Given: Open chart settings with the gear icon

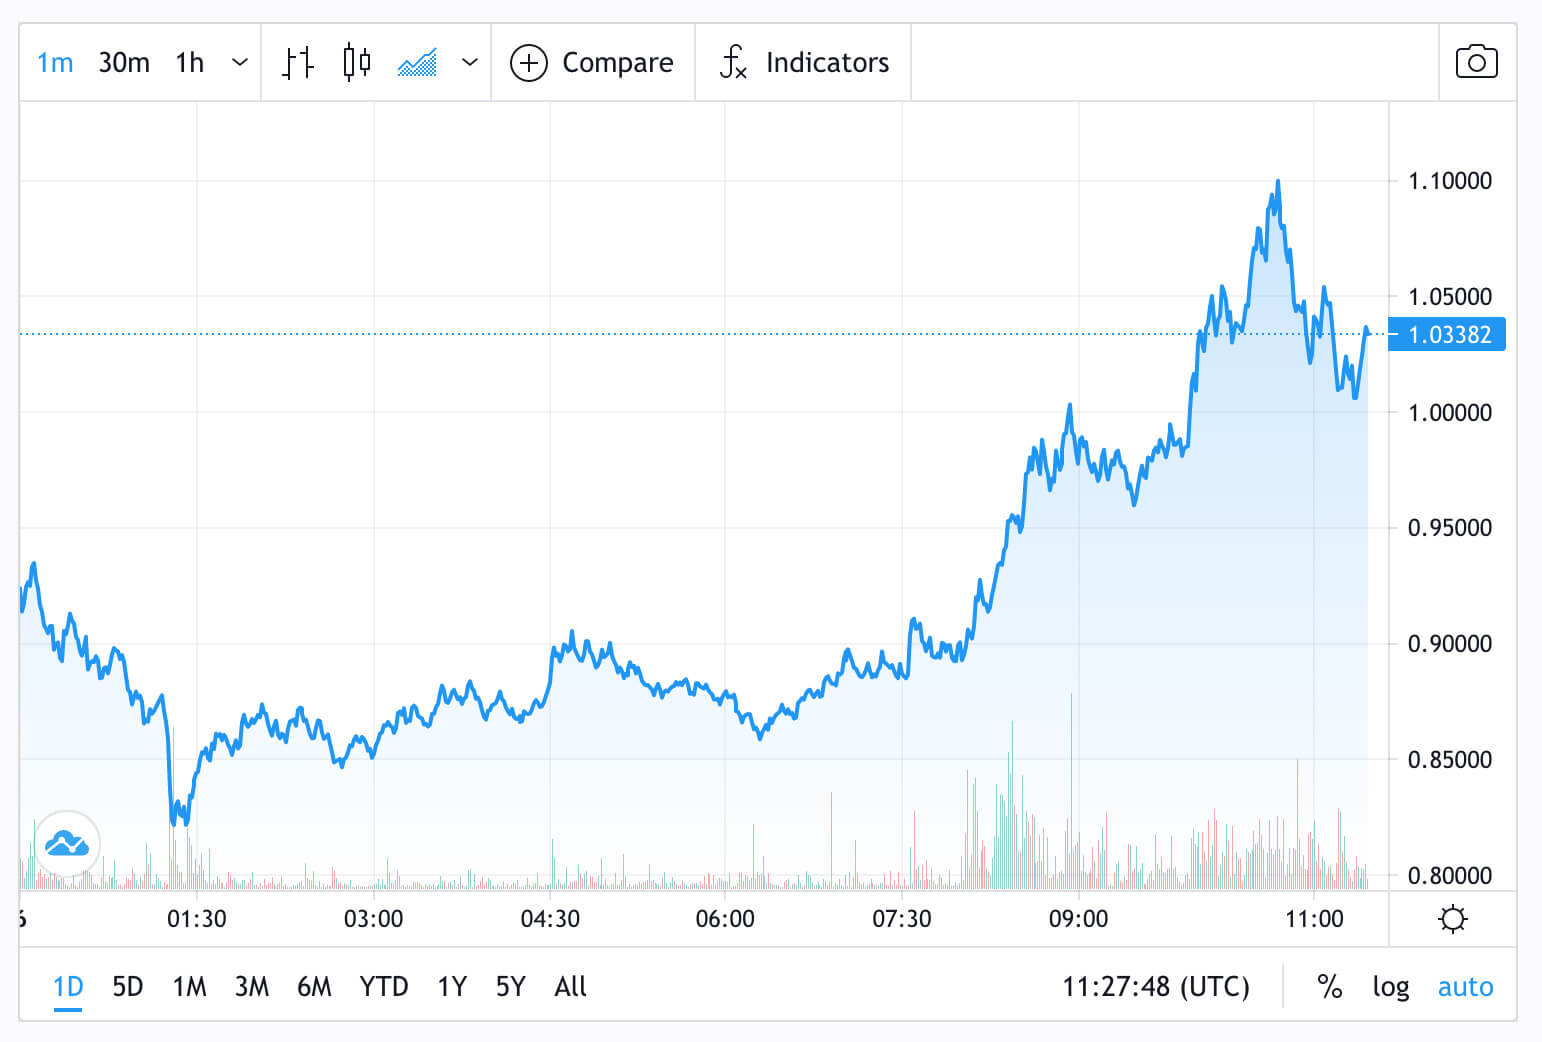Looking at the screenshot, I should (x=1453, y=918).
